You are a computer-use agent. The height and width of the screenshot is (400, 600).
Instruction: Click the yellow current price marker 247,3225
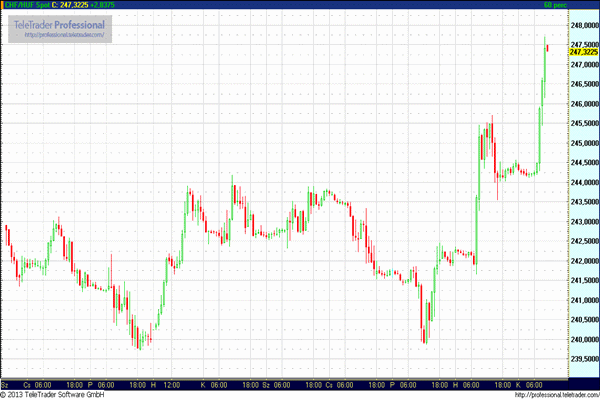coord(583,53)
